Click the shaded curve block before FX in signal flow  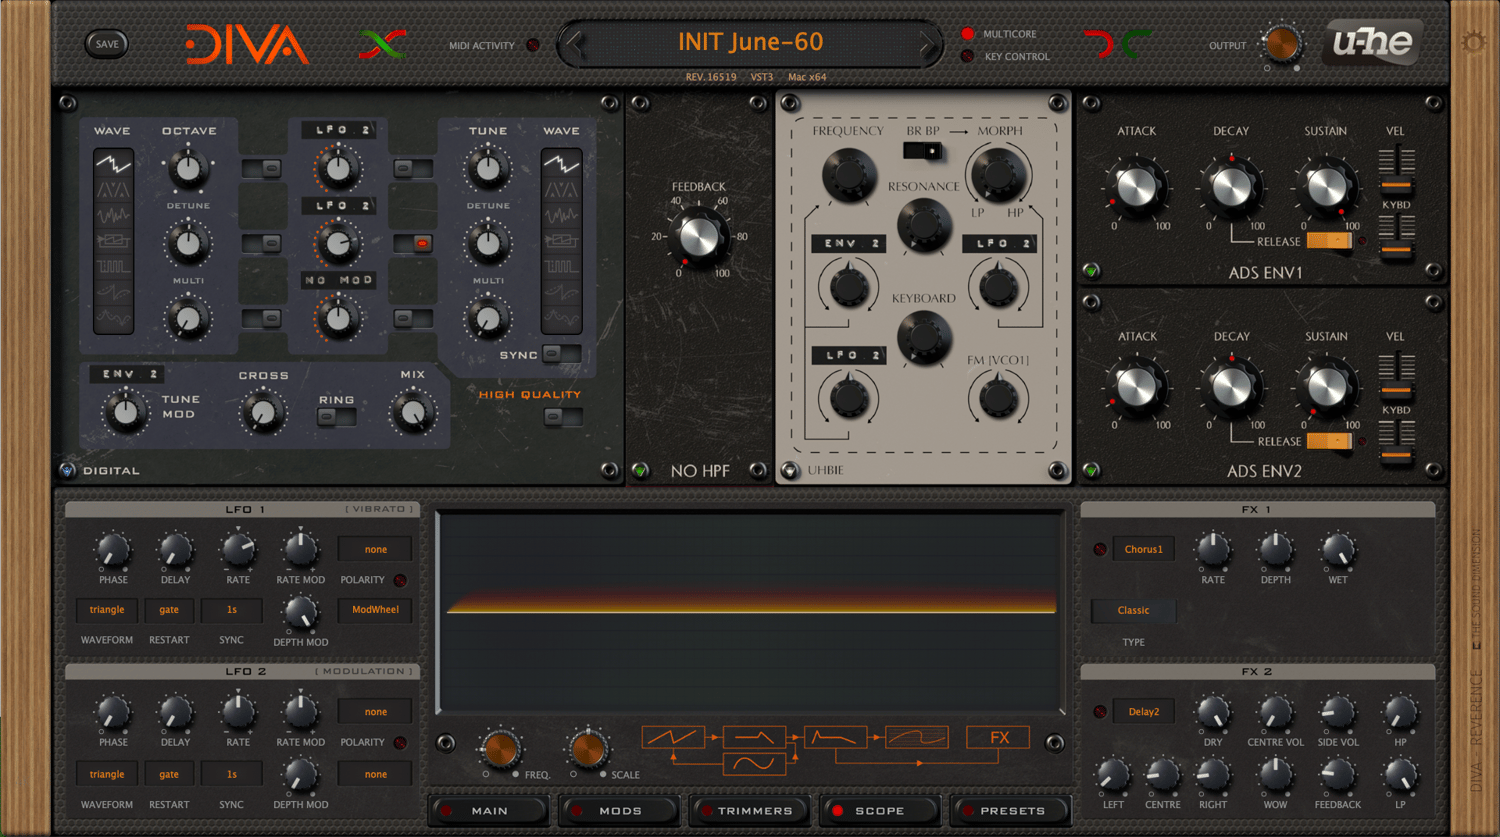[x=916, y=738]
